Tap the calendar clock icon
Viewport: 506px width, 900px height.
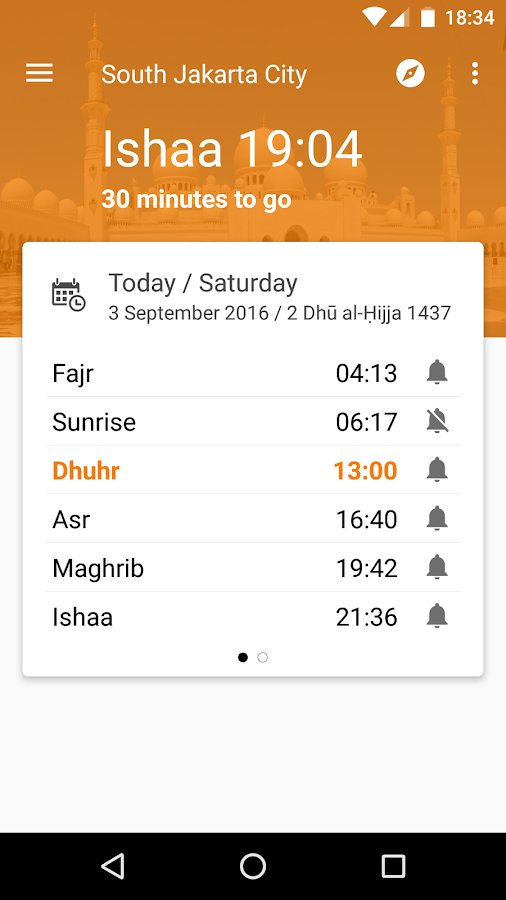[68, 294]
